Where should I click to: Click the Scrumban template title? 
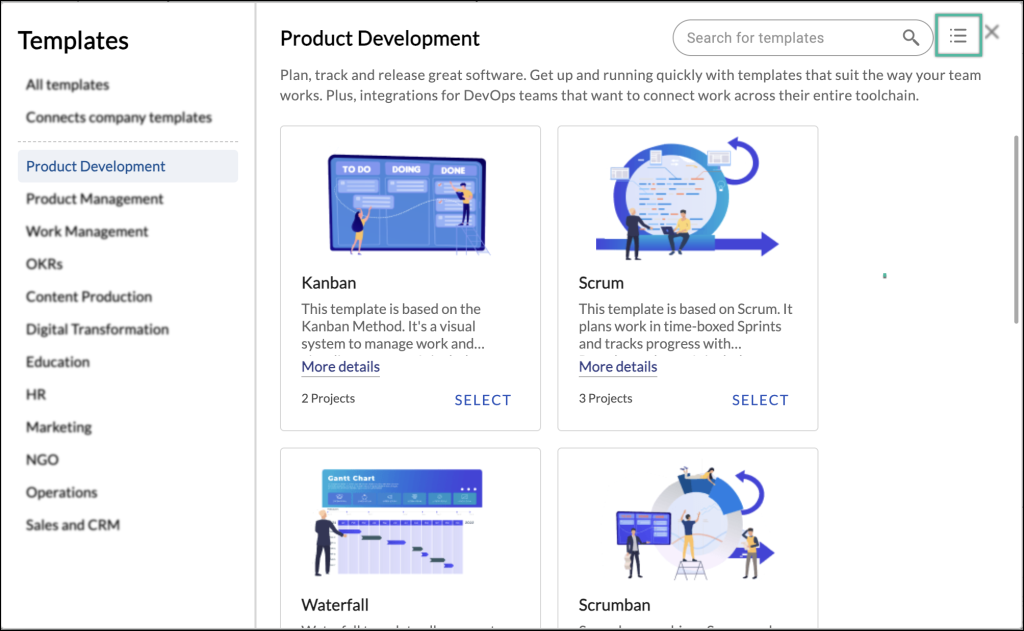click(615, 605)
